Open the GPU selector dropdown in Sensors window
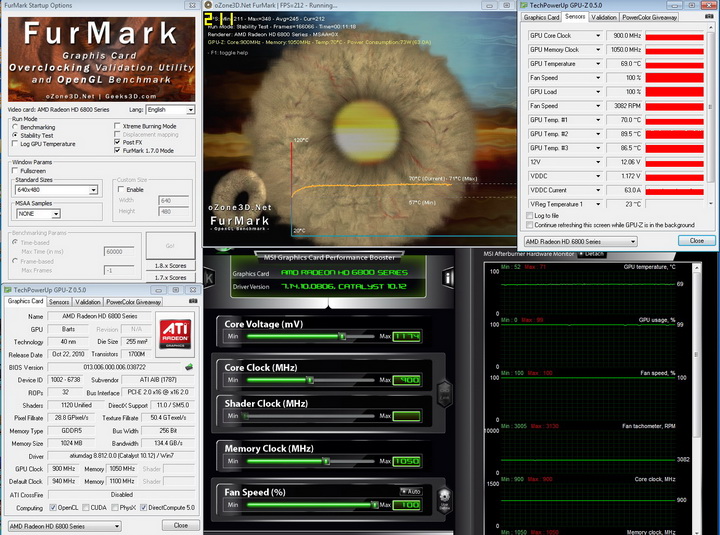Image resolution: width=720 pixels, height=535 pixels. click(581, 242)
